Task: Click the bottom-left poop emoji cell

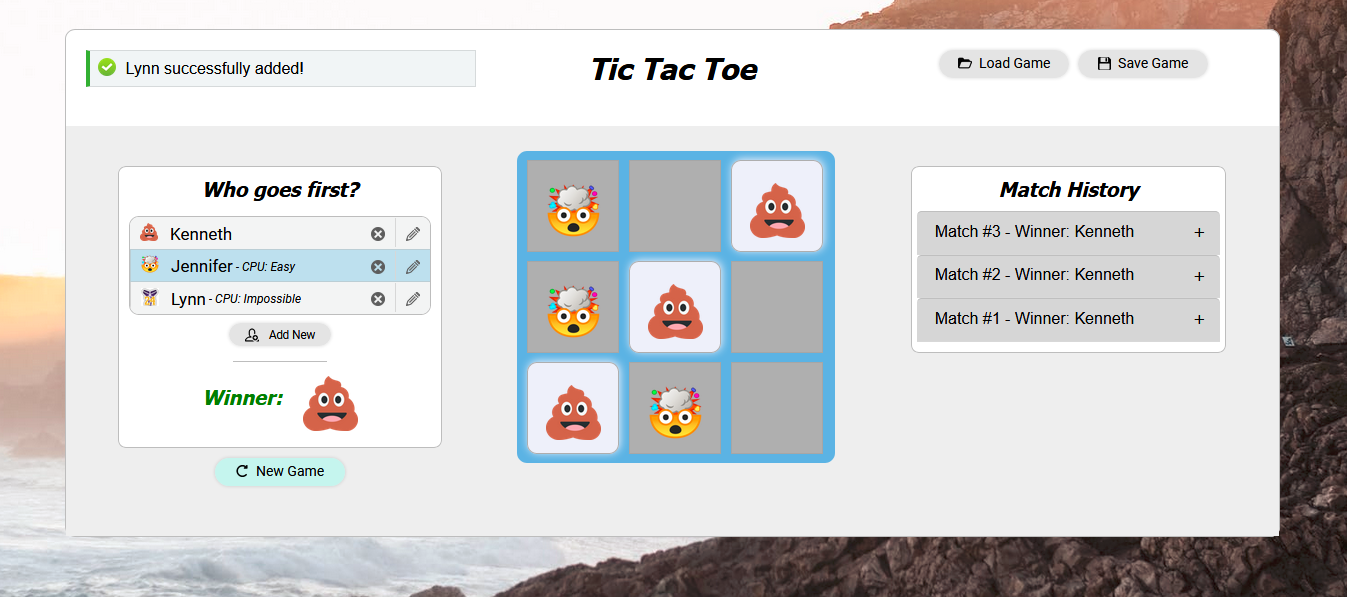Action: pos(573,408)
